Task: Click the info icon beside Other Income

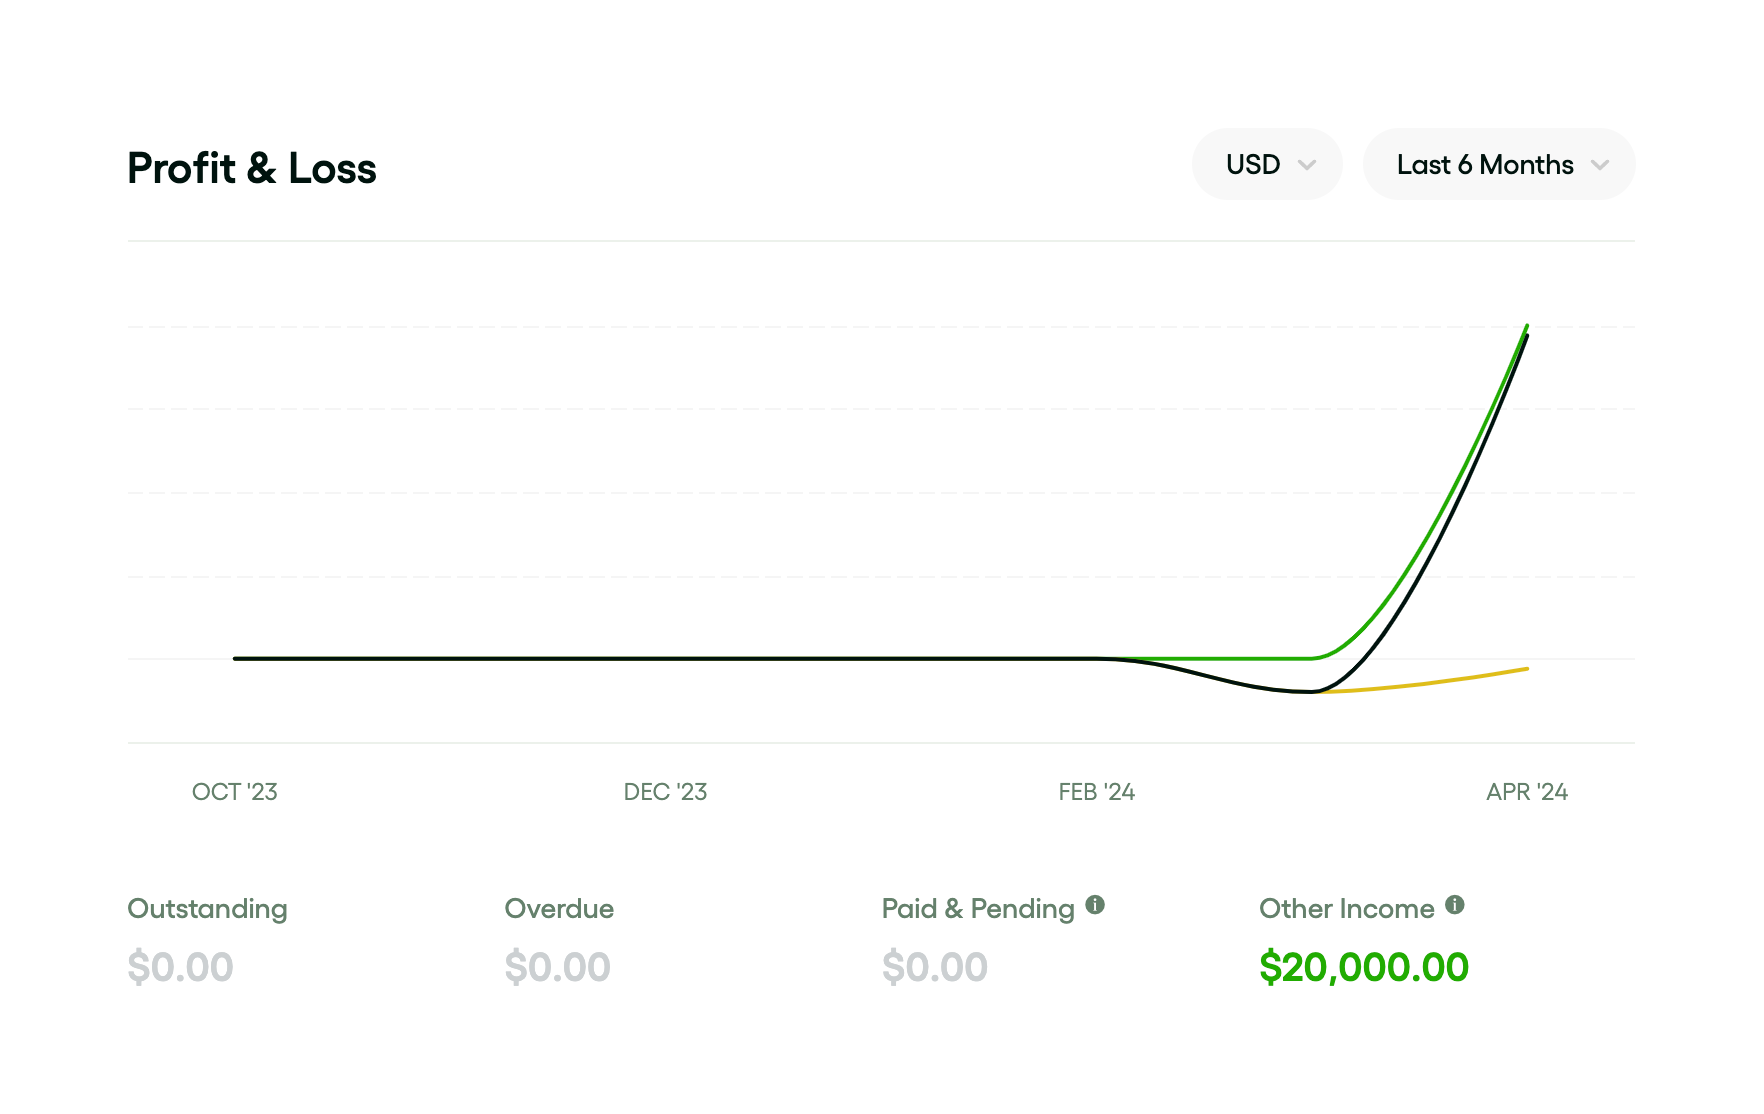Action: click(x=1455, y=905)
